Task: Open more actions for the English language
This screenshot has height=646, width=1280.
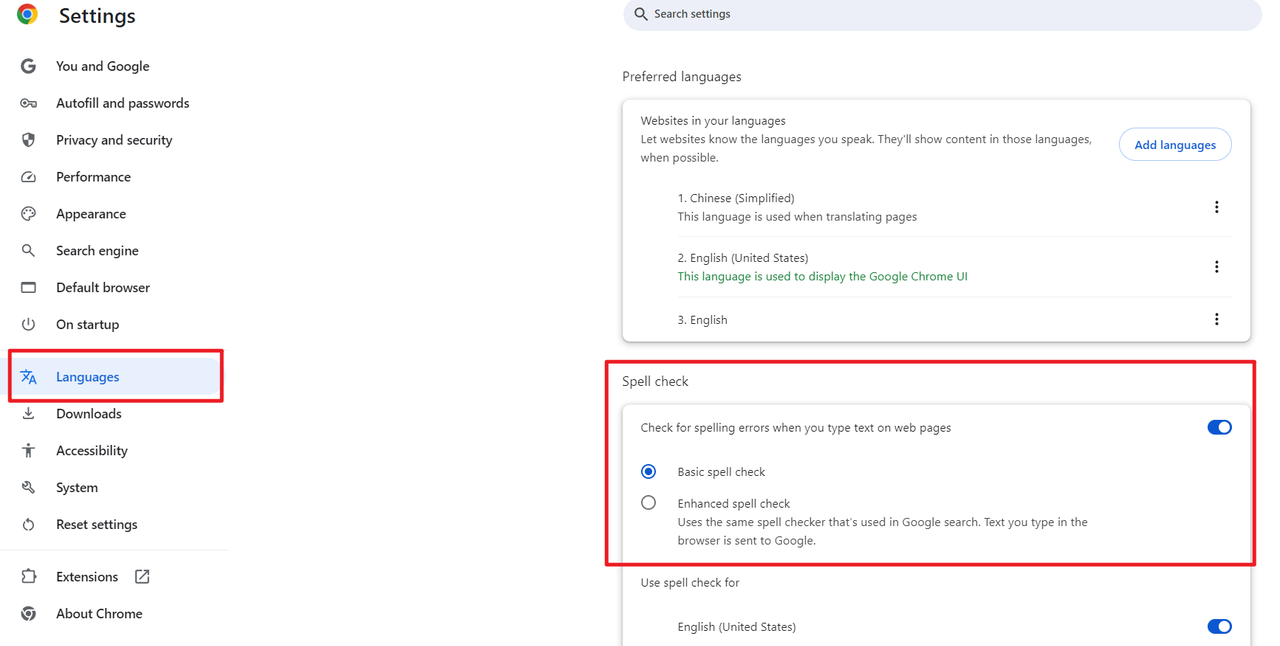Action: 1216,320
